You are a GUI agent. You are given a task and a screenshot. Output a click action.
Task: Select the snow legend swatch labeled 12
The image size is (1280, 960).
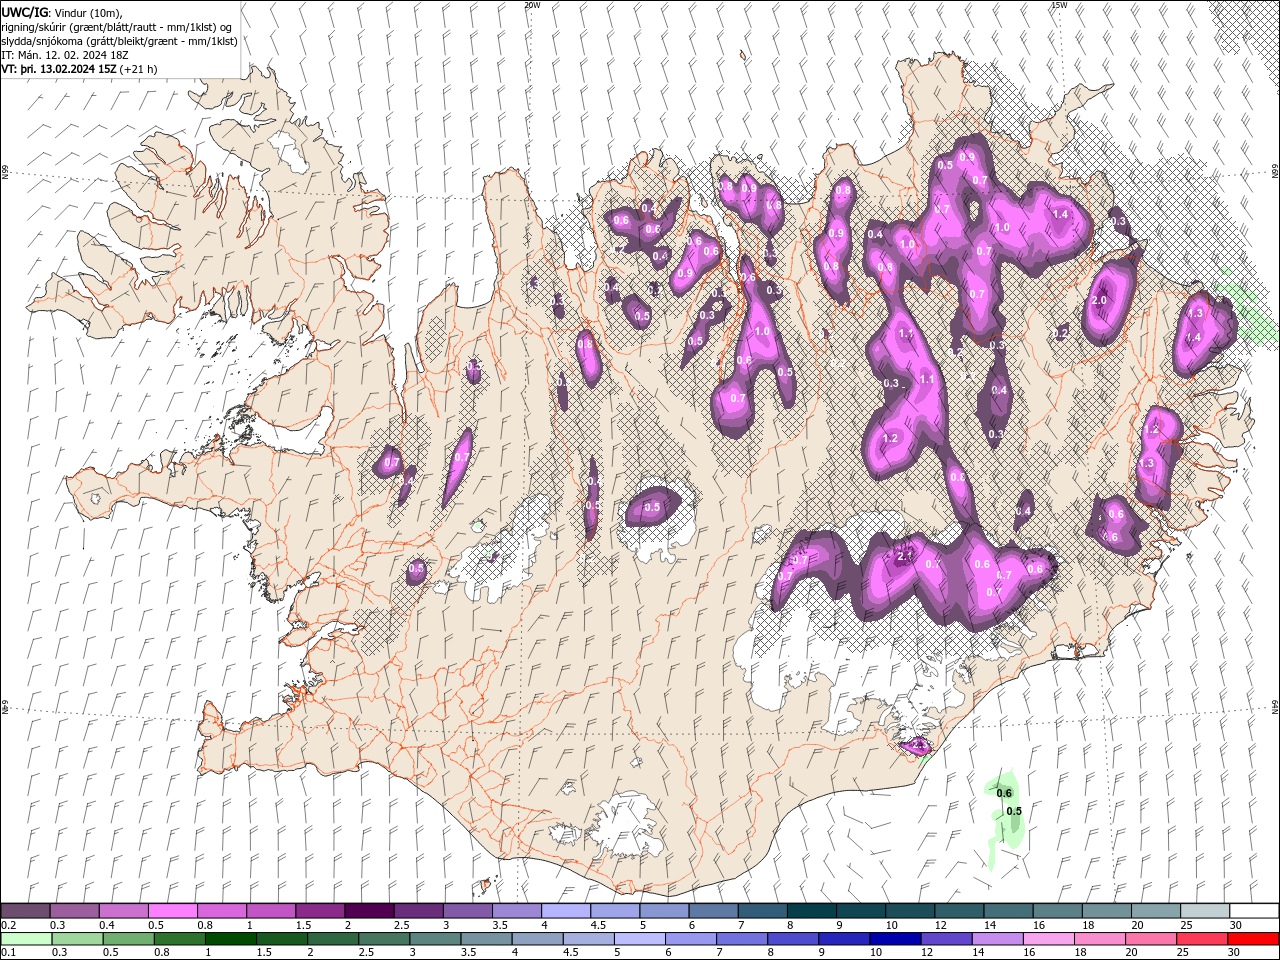coord(960,911)
